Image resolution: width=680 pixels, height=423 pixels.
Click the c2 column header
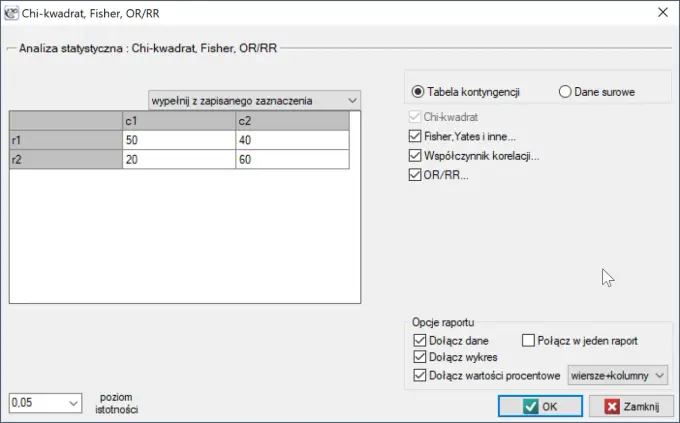292,121
